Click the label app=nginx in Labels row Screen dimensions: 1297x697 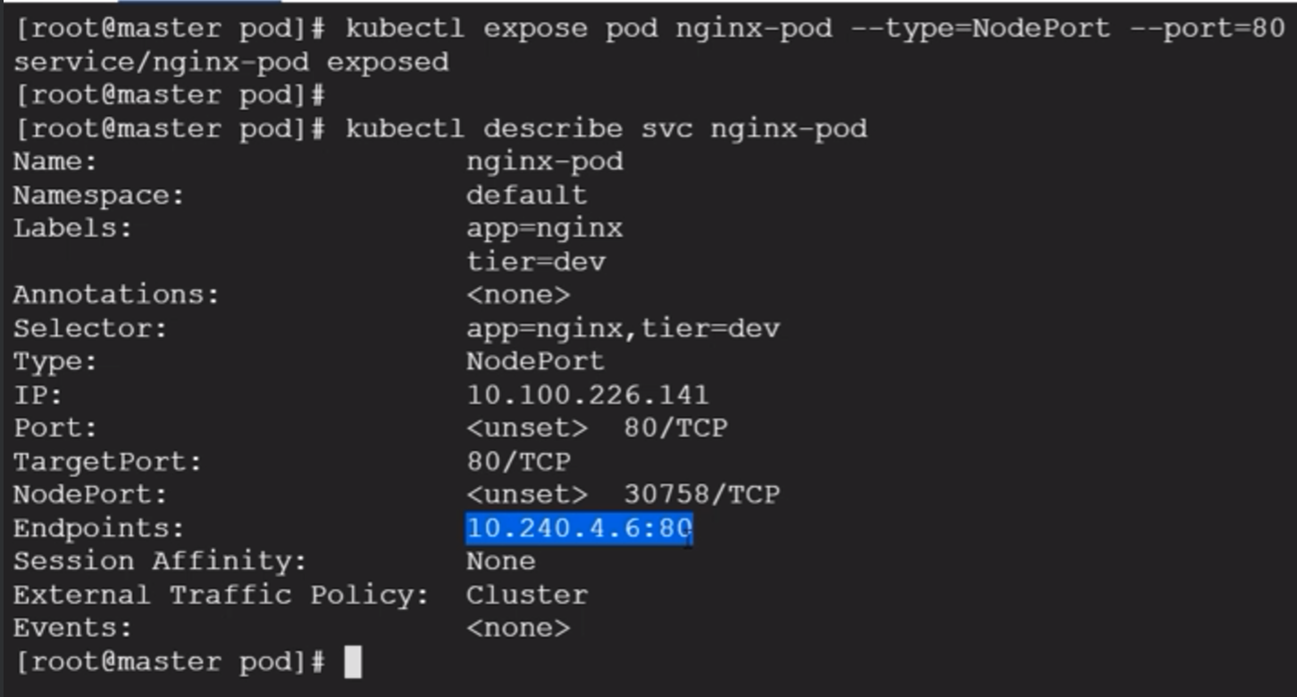click(x=544, y=229)
